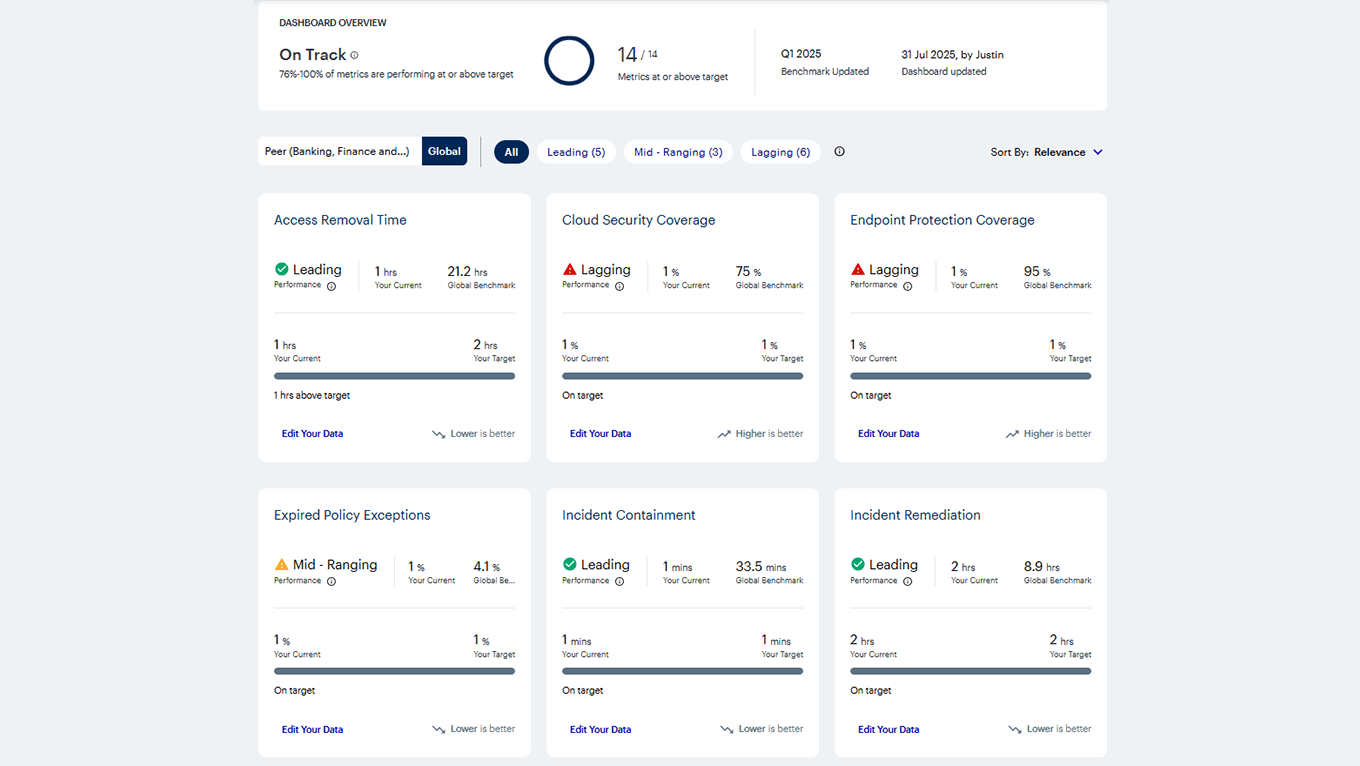This screenshot has width=1360, height=766.
Task: Select the All filter pill
Action: click(511, 152)
